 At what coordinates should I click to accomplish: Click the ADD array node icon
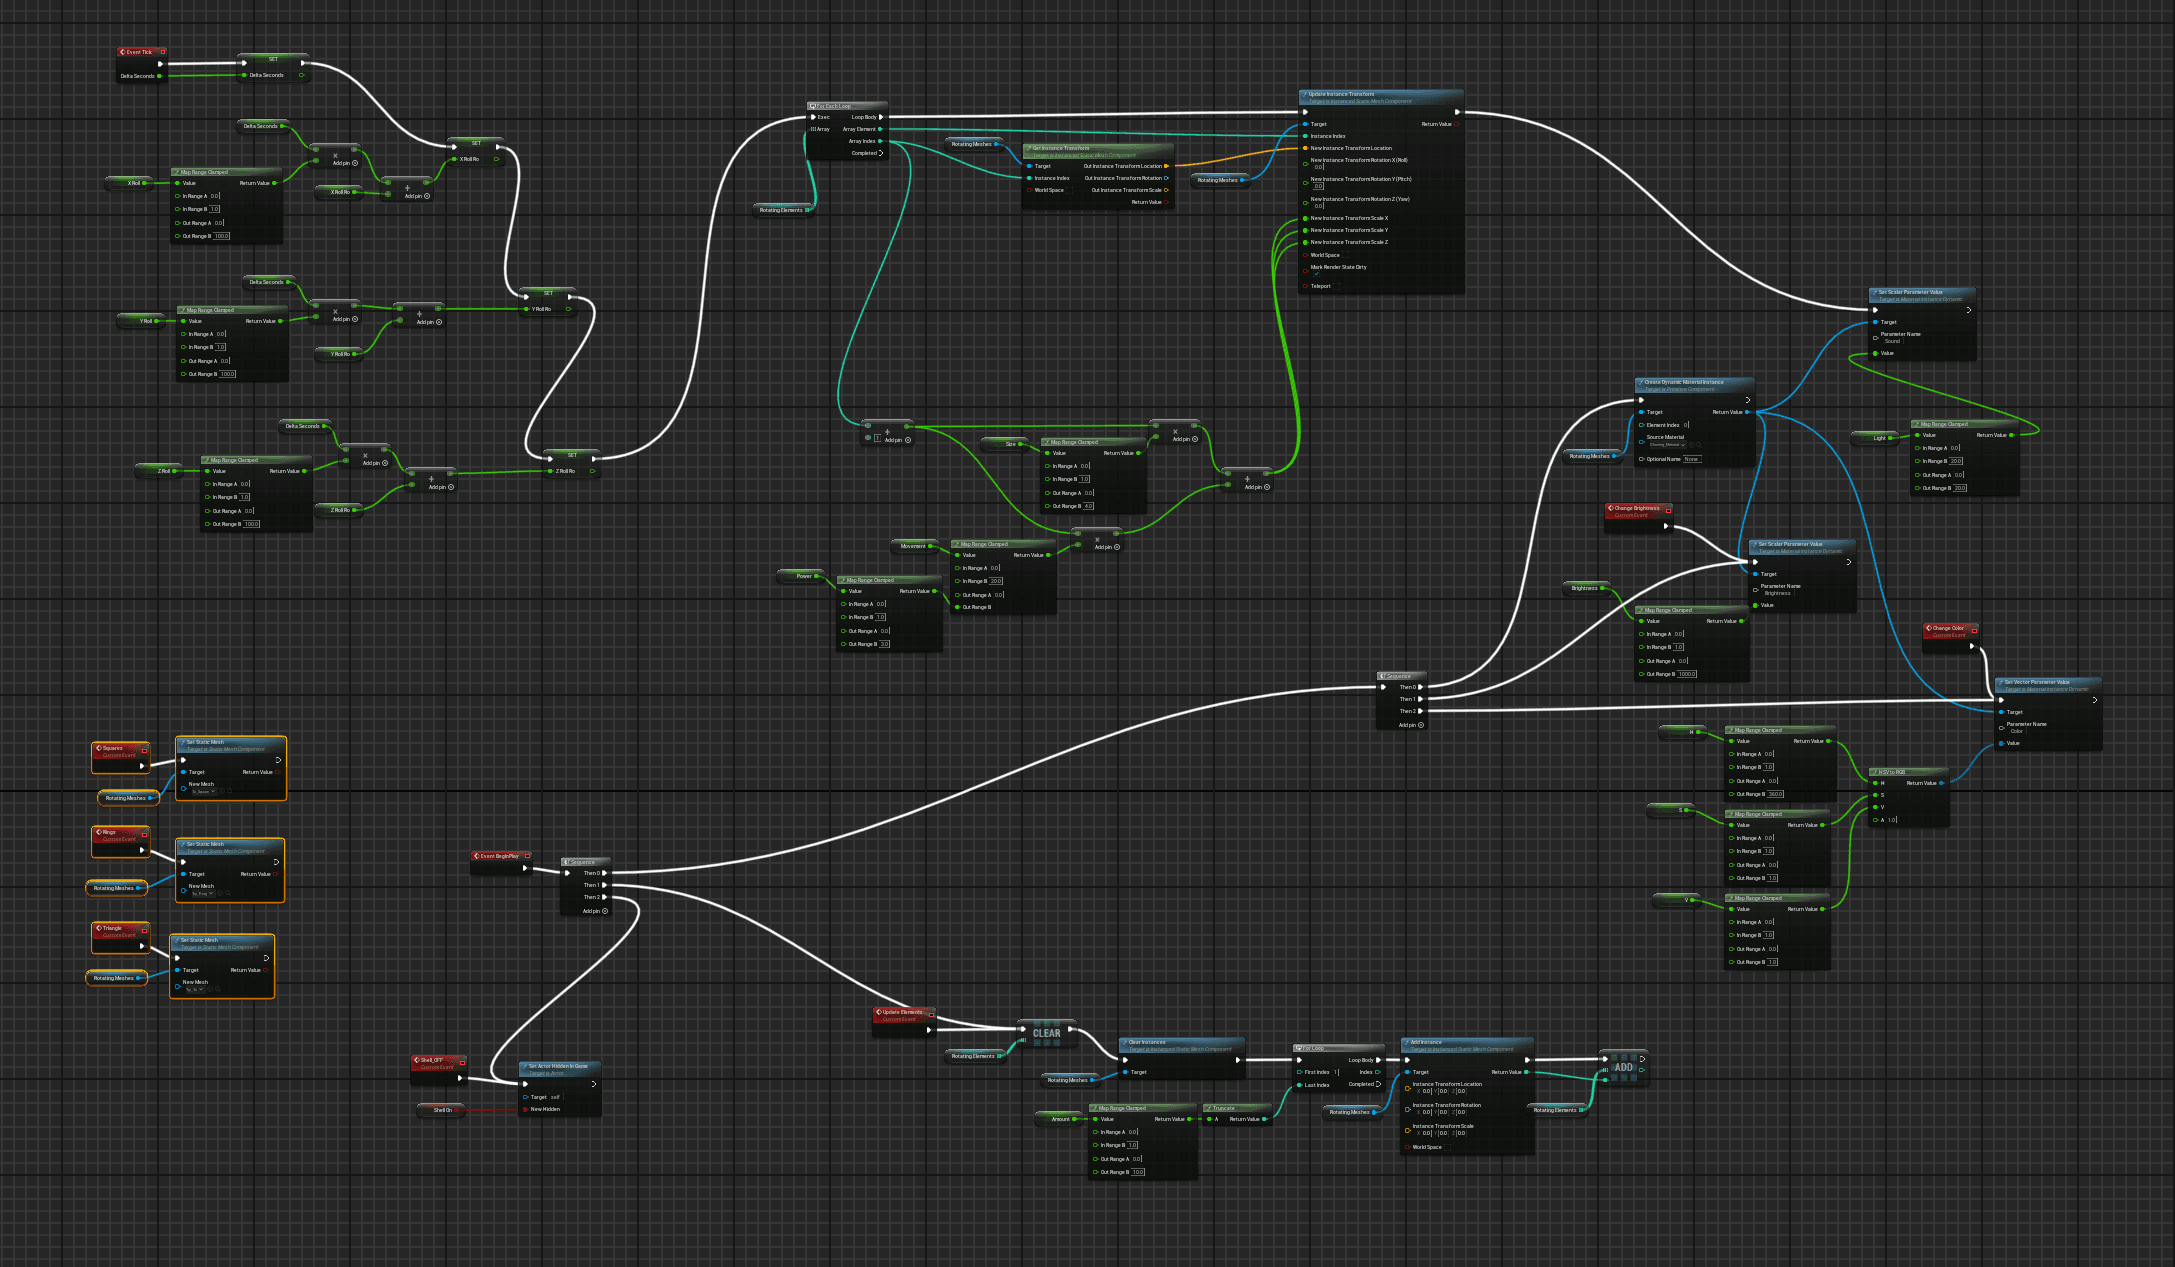coord(1623,1067)
